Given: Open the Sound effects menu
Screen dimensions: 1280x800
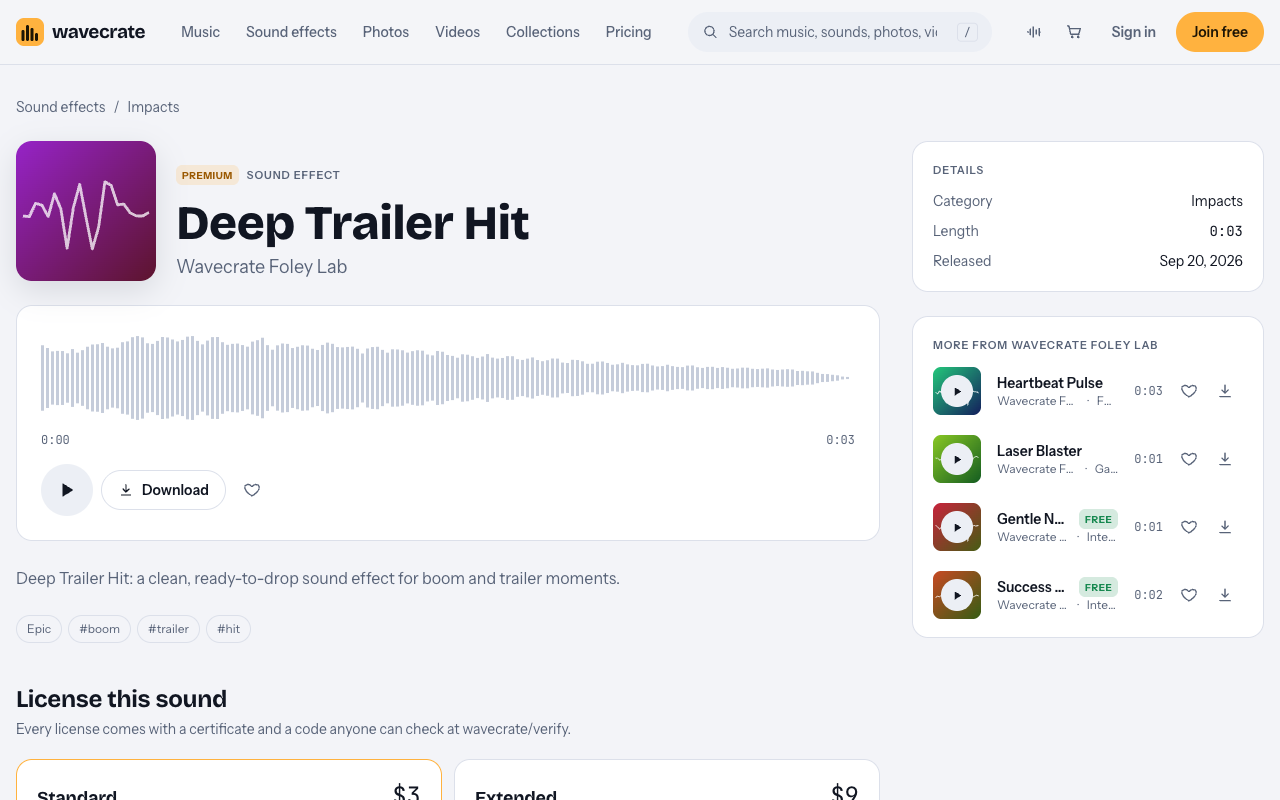Looking at the screenshot, I should click(x=291, y=32).
